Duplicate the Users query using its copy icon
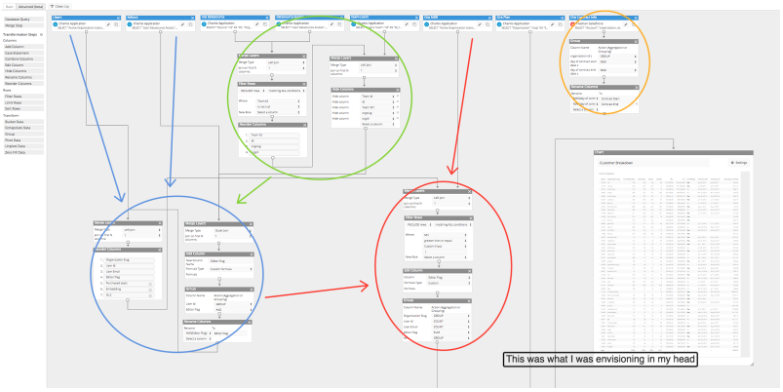This screenshot has height=392, width=783. (x=116, y=24)
